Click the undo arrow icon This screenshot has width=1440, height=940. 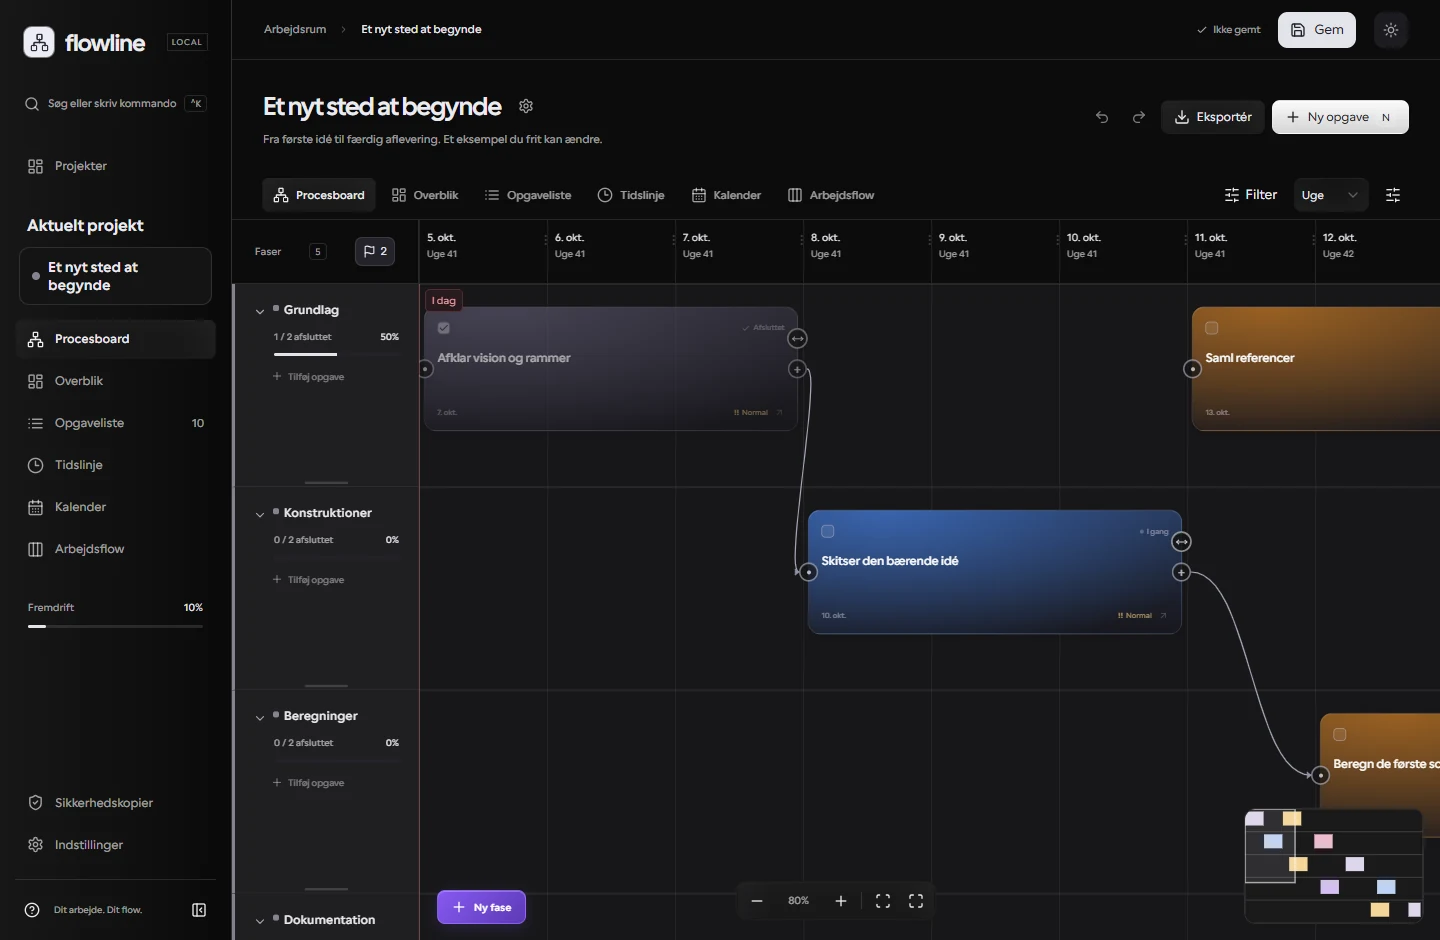pos(1102,117)
